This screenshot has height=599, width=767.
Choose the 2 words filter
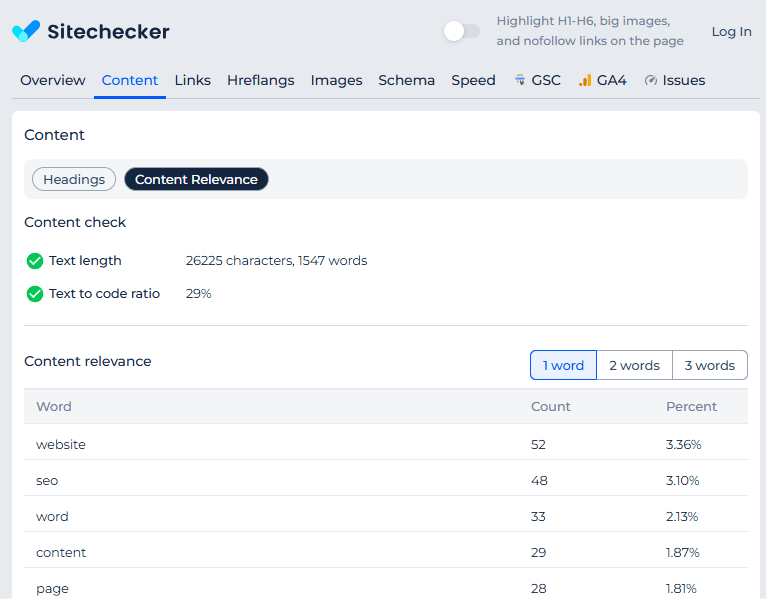click(634, 365)
